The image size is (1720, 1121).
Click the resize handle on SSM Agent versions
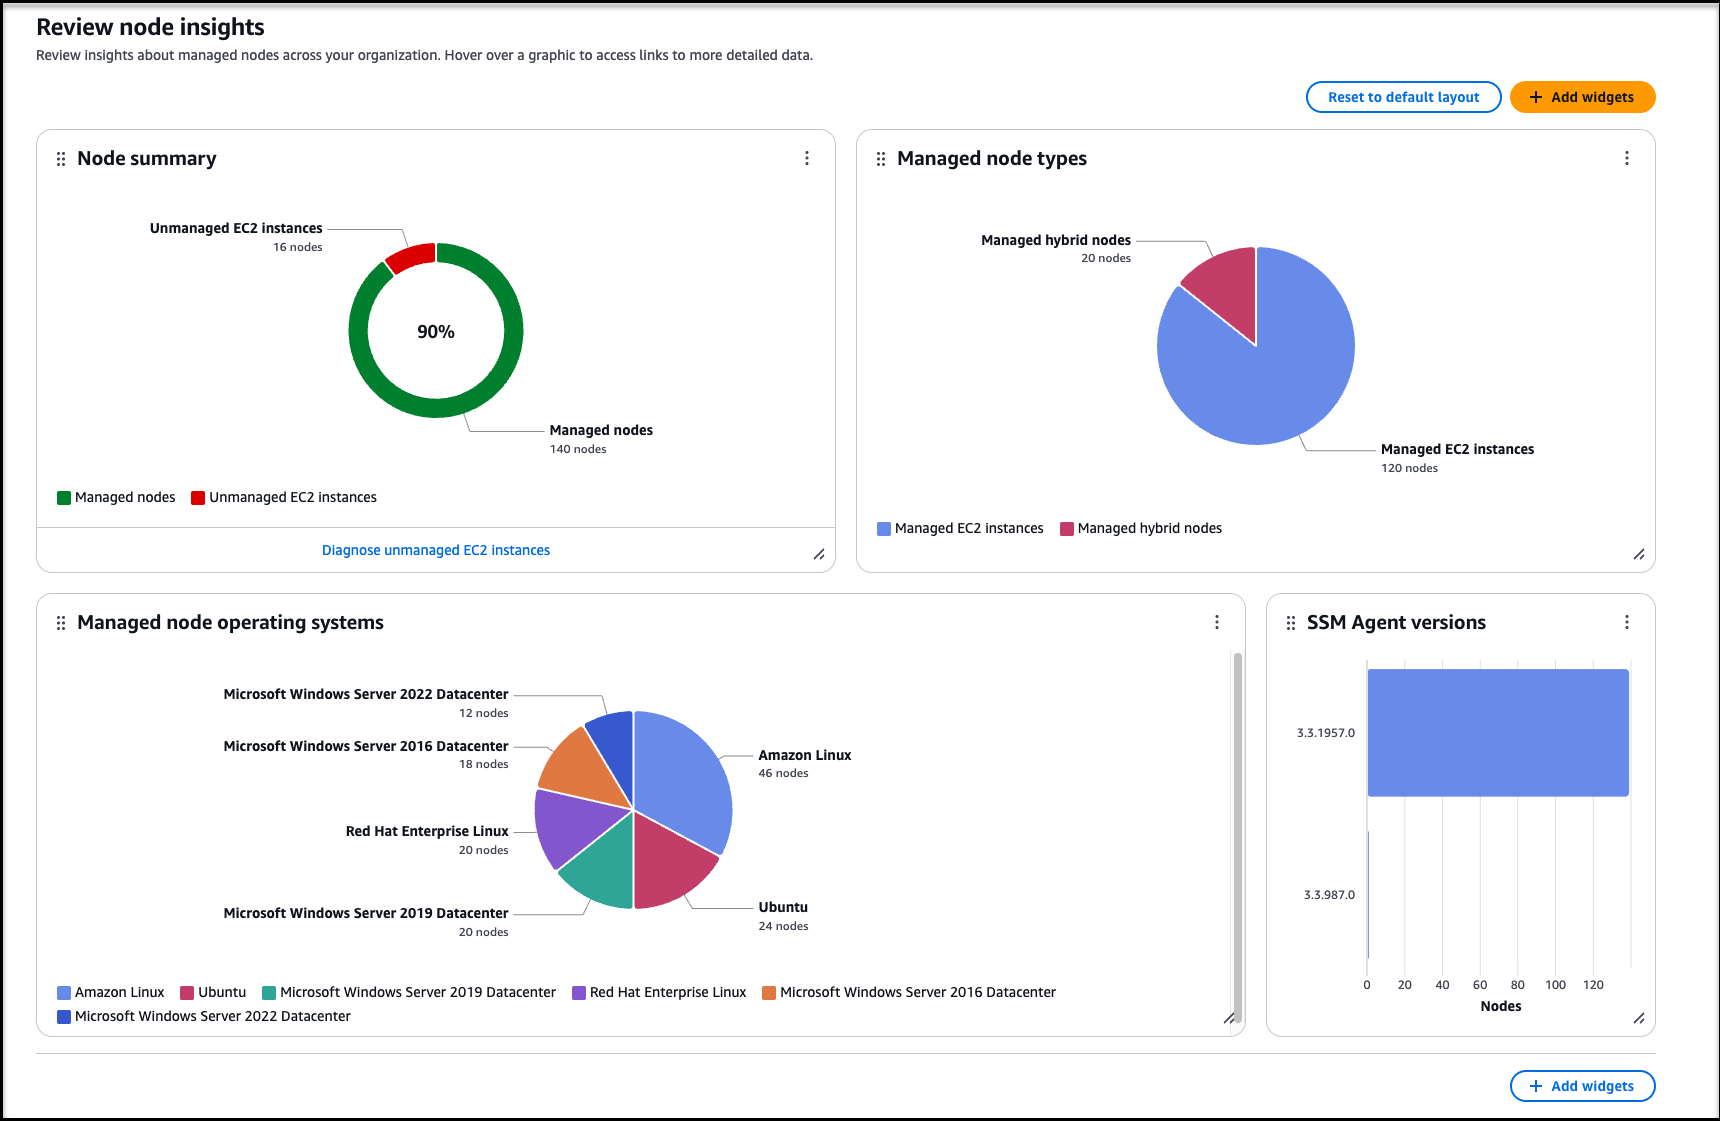1639,1019
